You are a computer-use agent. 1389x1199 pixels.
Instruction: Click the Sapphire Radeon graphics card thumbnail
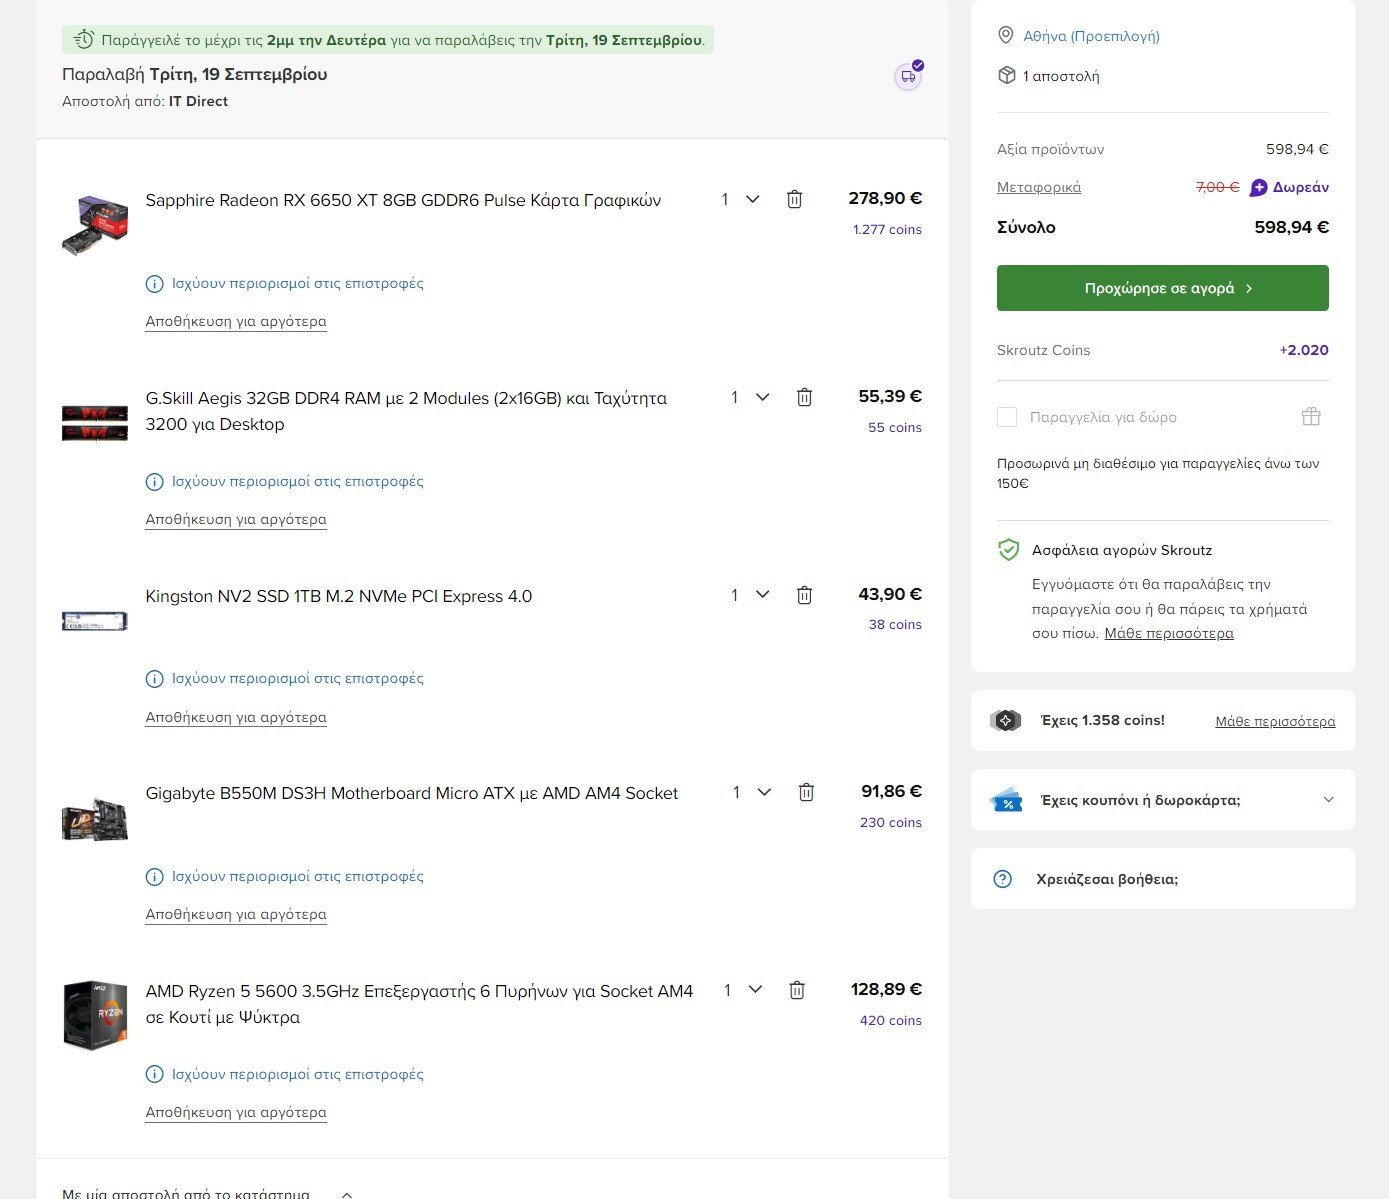[95, 225]
